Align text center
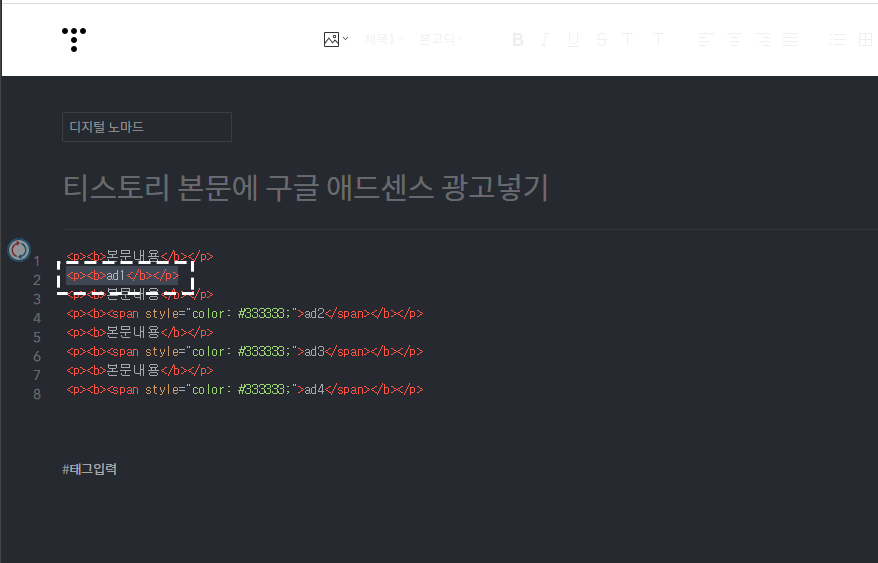The width and height of the screenshot is (878, 563). (x=734, y=39)
